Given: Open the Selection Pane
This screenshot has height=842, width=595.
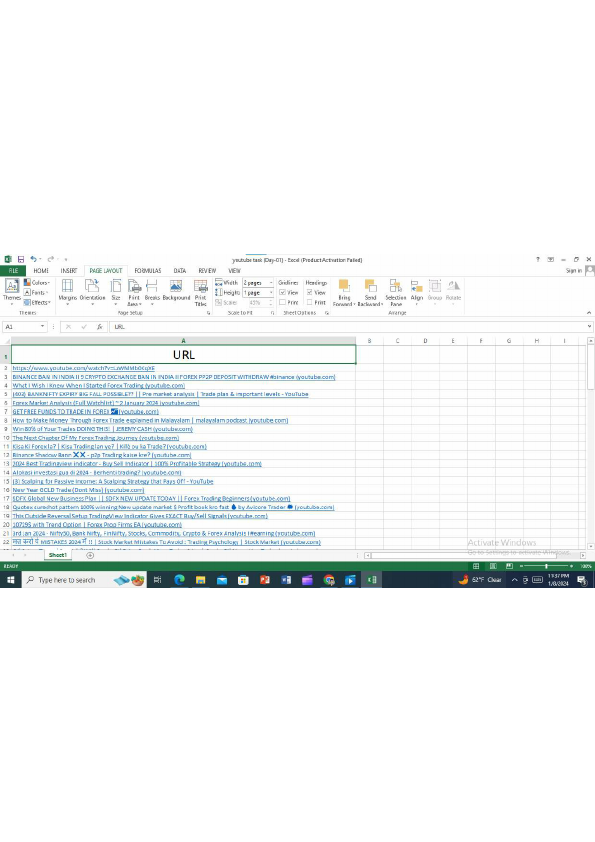Looking at the screenshot, I should (x=396, y=292).
